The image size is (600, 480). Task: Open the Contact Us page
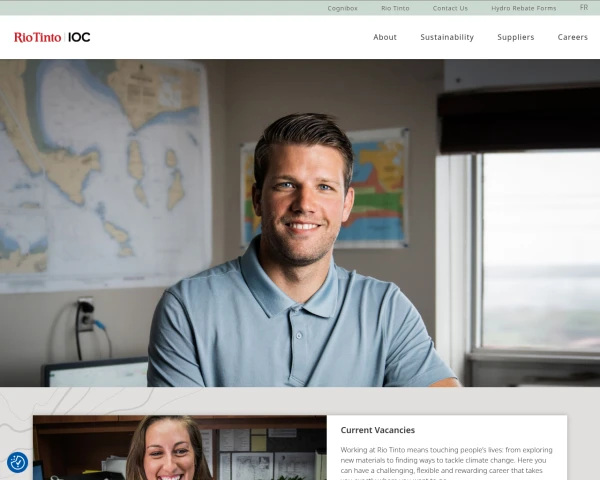pyautogui.click(x=450, y=8)
